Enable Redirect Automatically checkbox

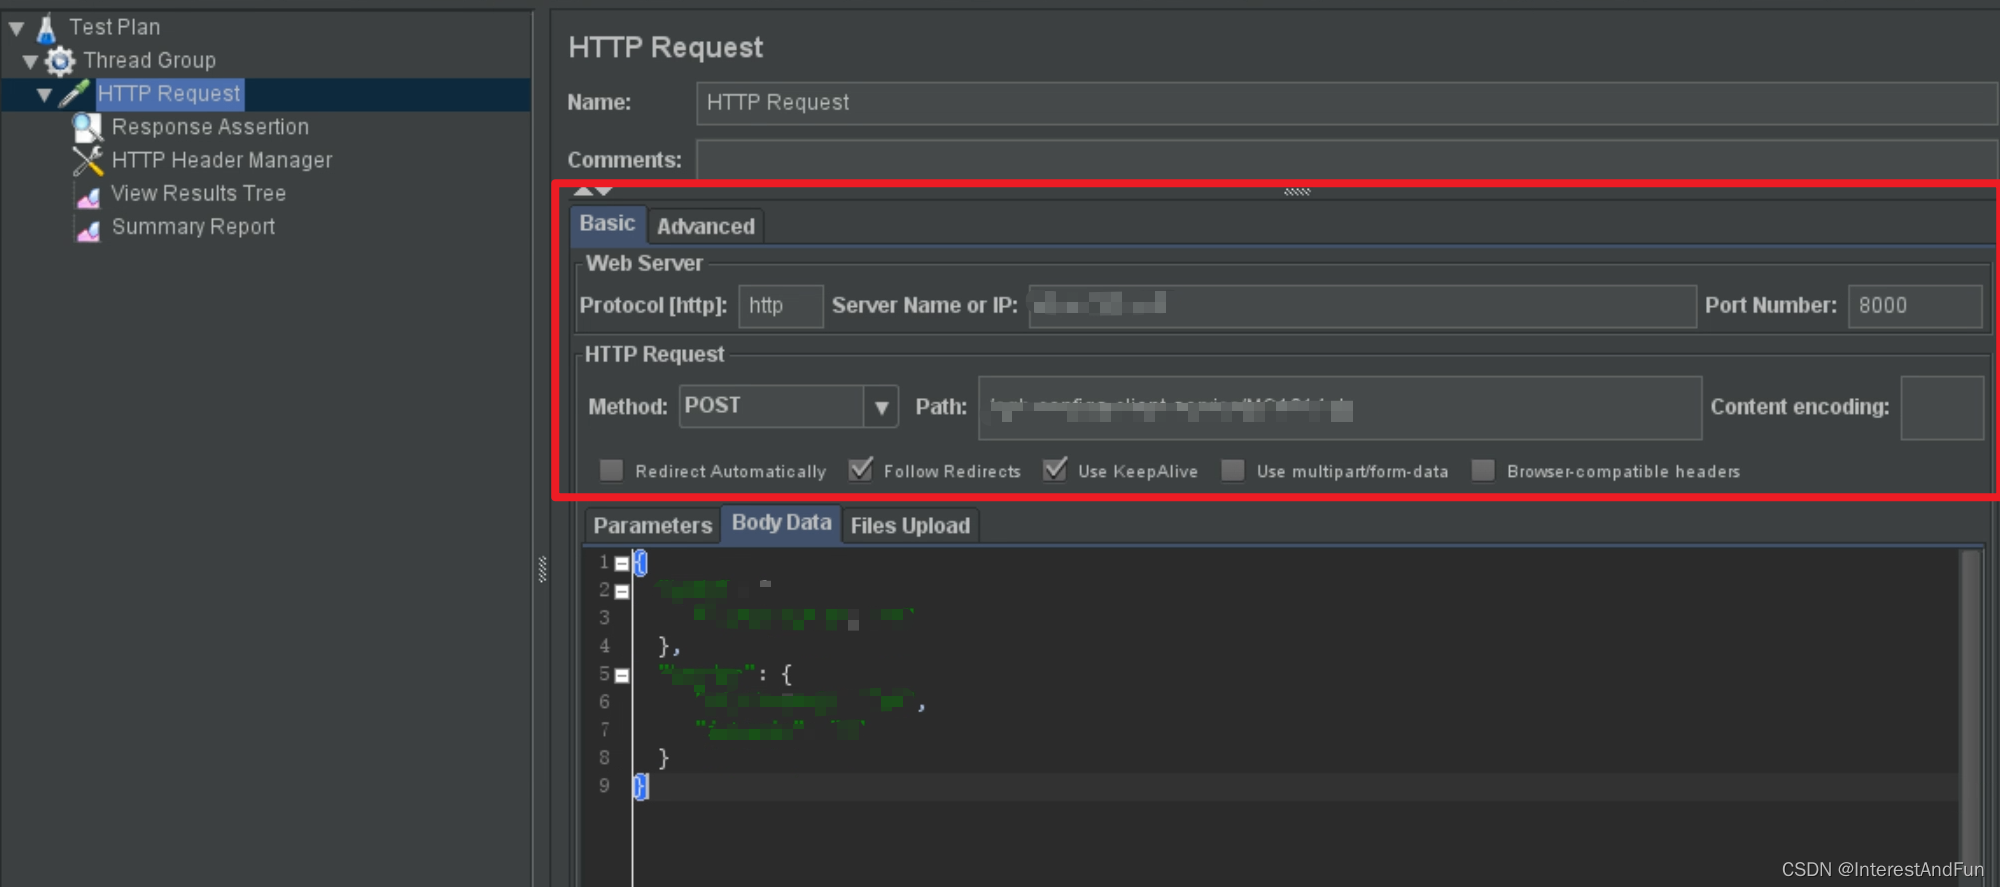tap(611, 470)
